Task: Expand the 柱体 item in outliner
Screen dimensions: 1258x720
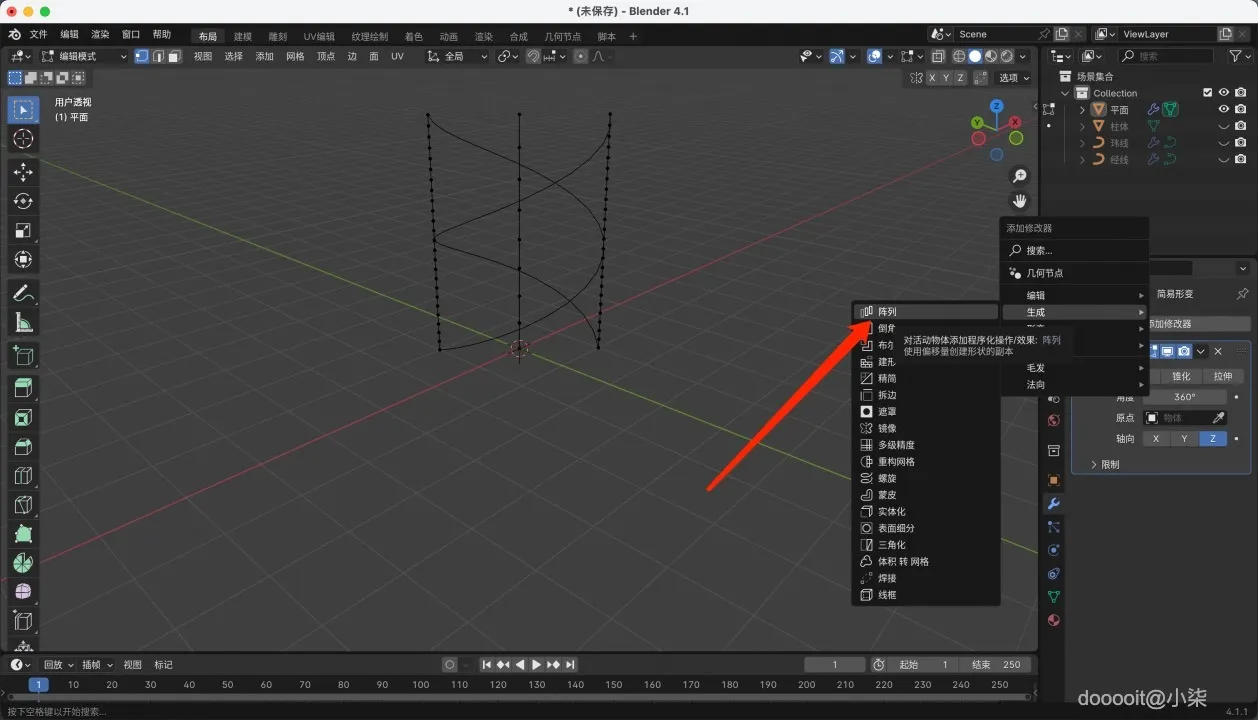Action: point(1082,127)
